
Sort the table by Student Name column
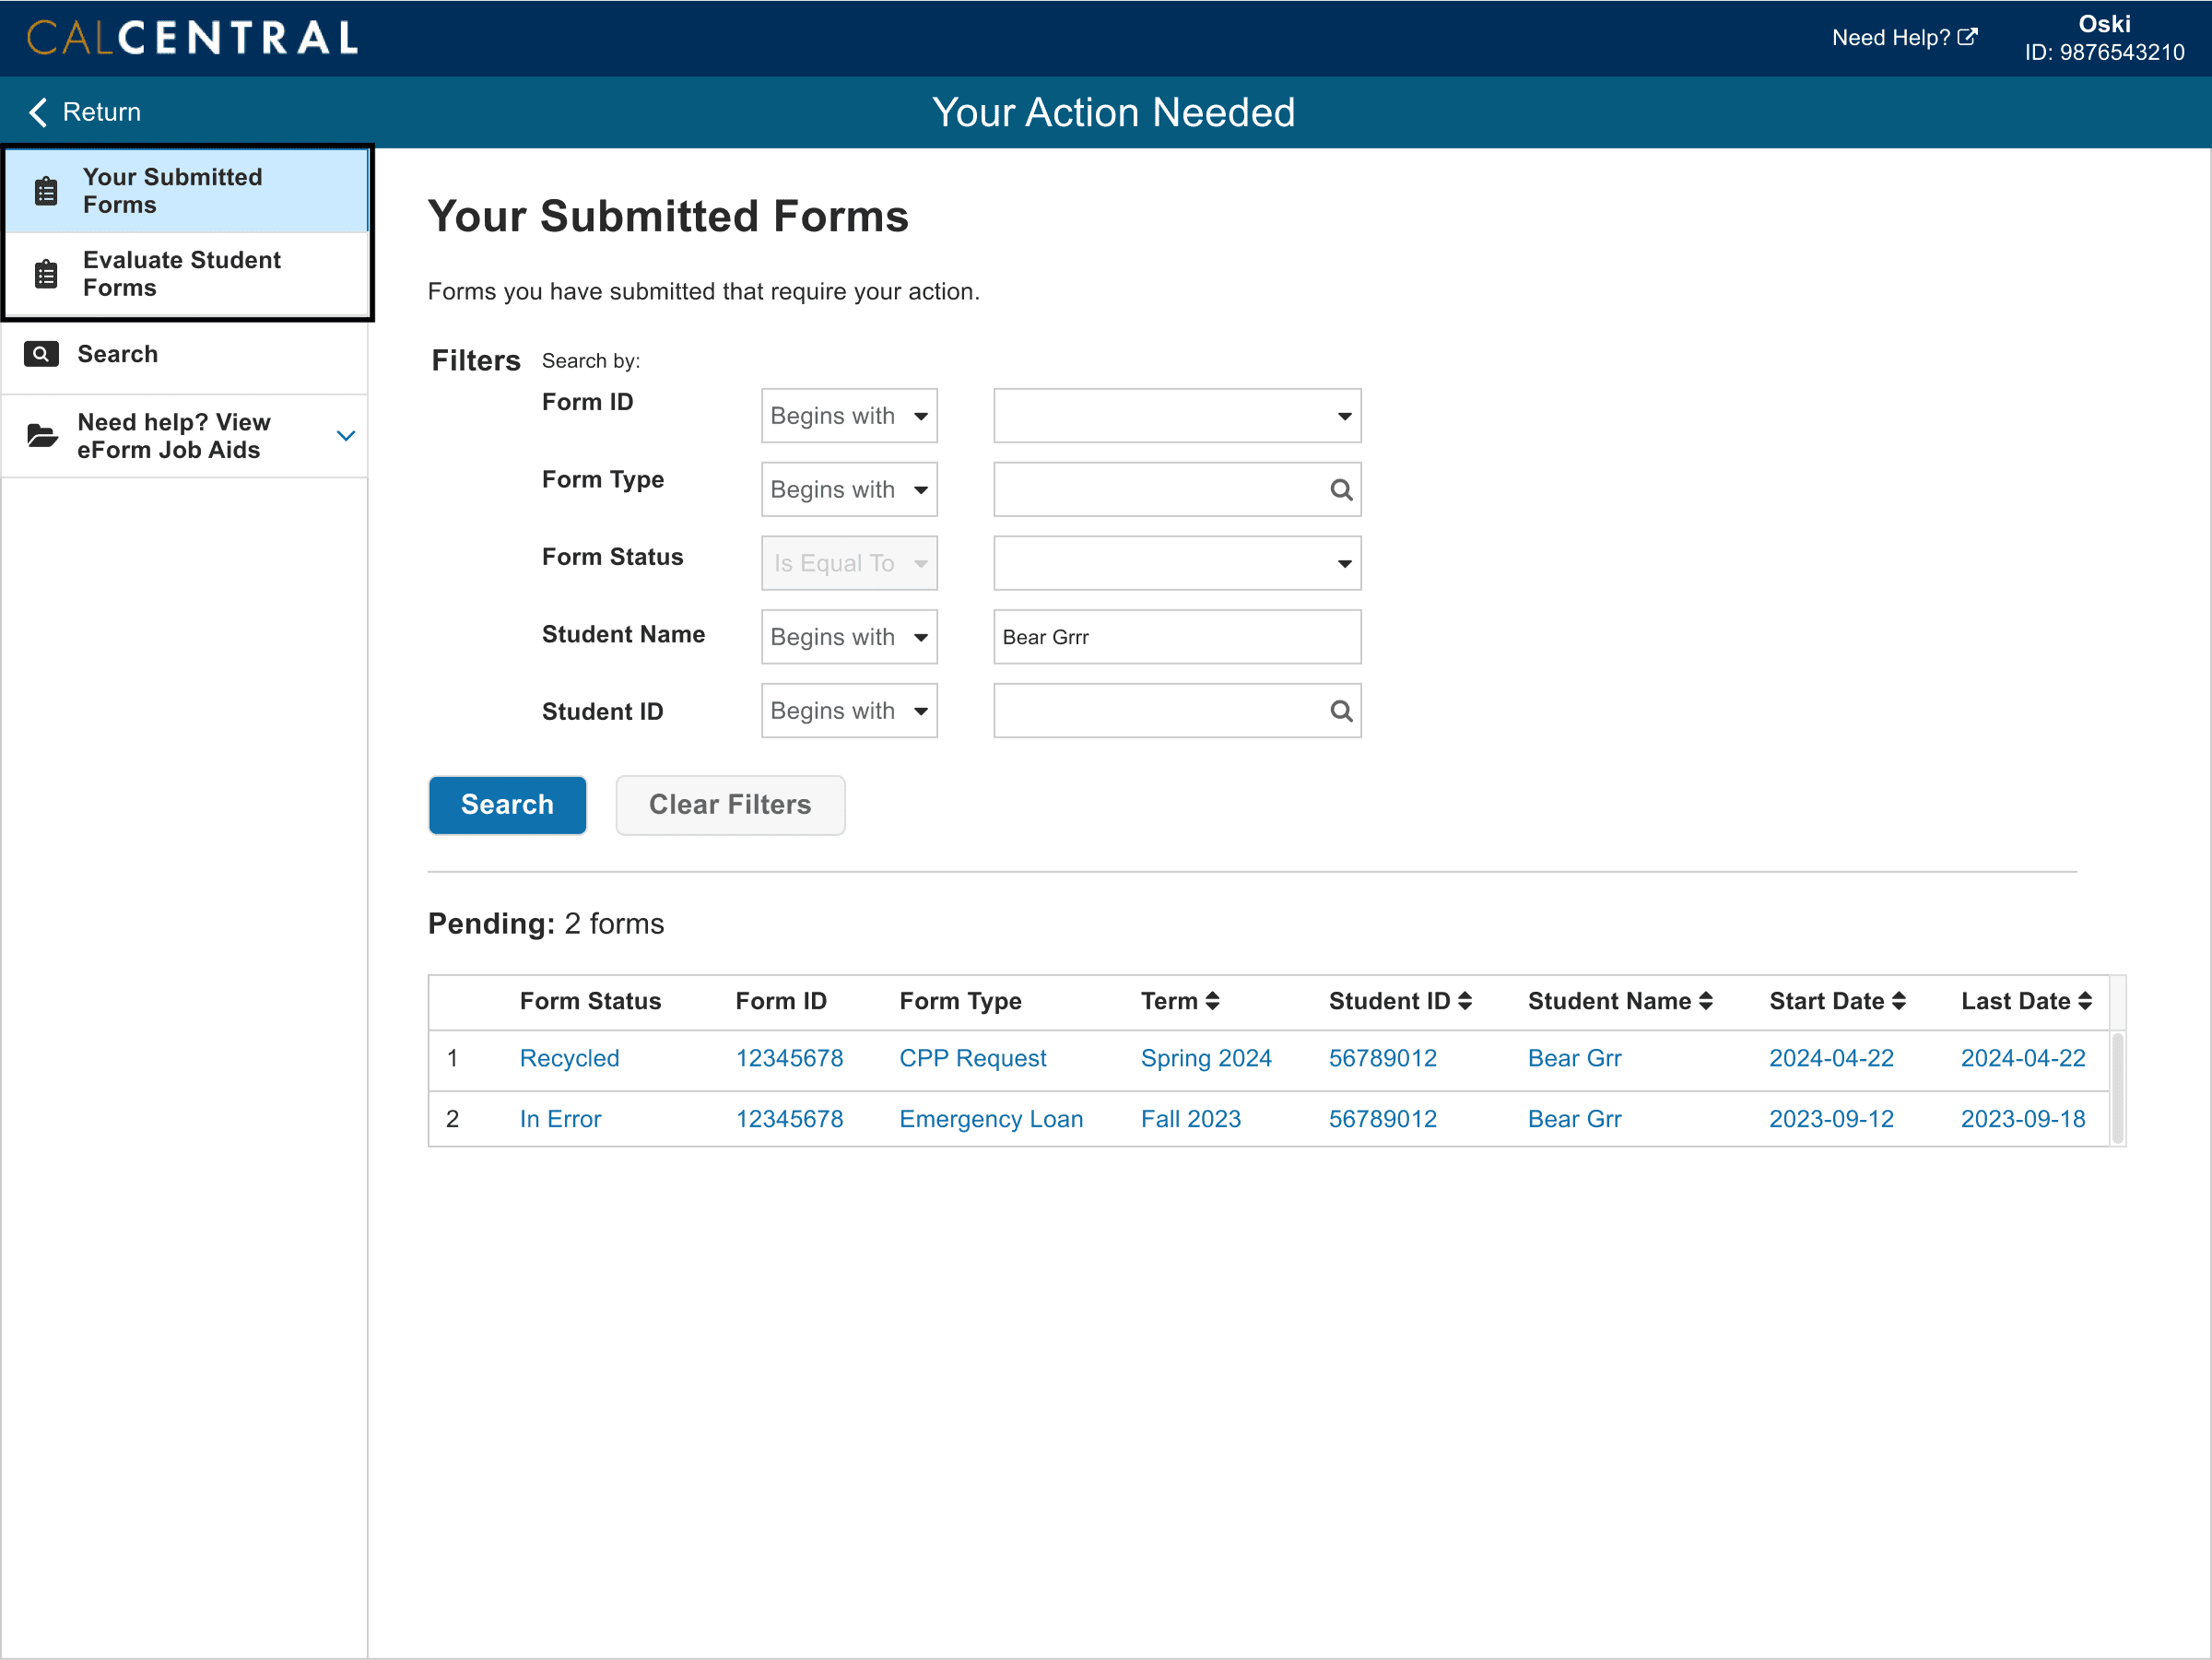(1705, 1001)
